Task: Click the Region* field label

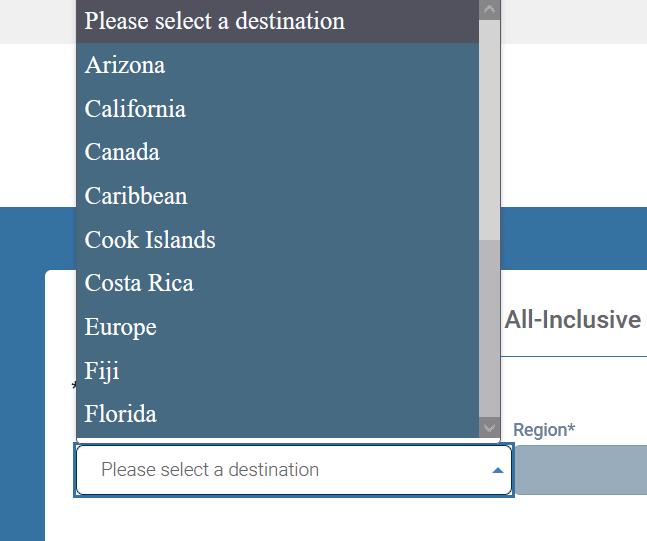Action: point(544,430)
